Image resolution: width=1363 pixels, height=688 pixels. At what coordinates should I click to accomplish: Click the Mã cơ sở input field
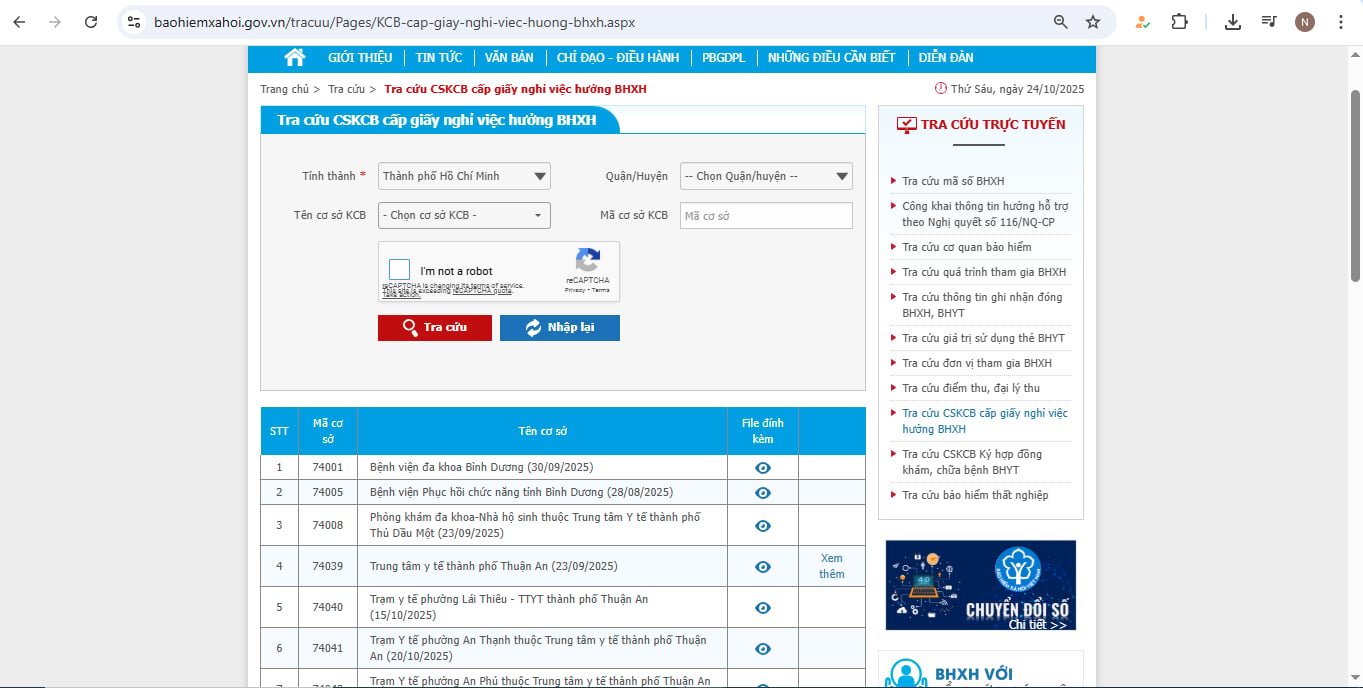[x=766, y=216]
